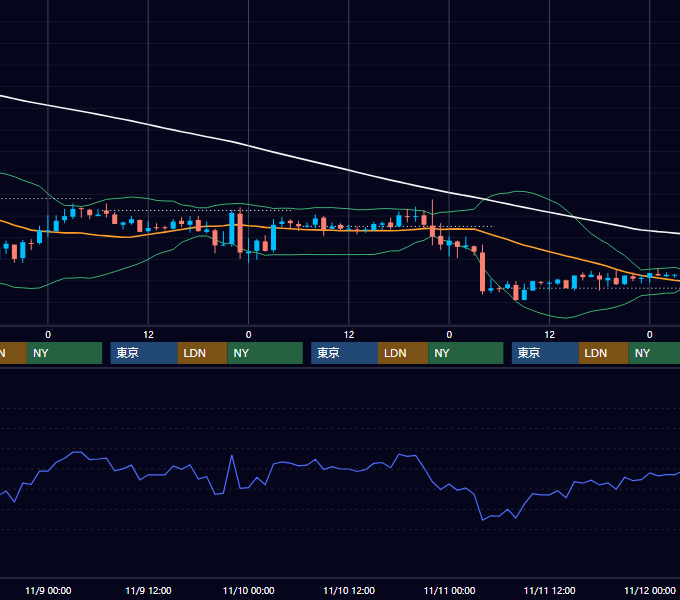Select the 東京 session block before 11/9 12:00
This screenshot has width=680, height=600.
144,353
